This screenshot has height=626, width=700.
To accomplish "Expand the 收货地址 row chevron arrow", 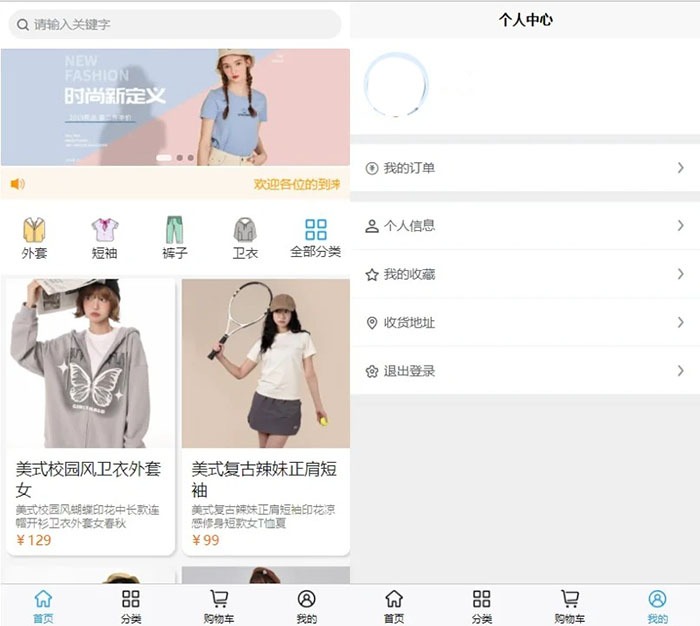I will 680,323.
